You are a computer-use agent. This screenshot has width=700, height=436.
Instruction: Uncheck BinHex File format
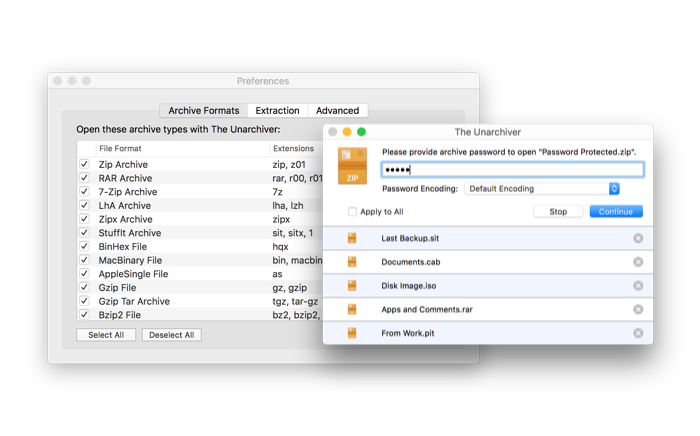84,246
